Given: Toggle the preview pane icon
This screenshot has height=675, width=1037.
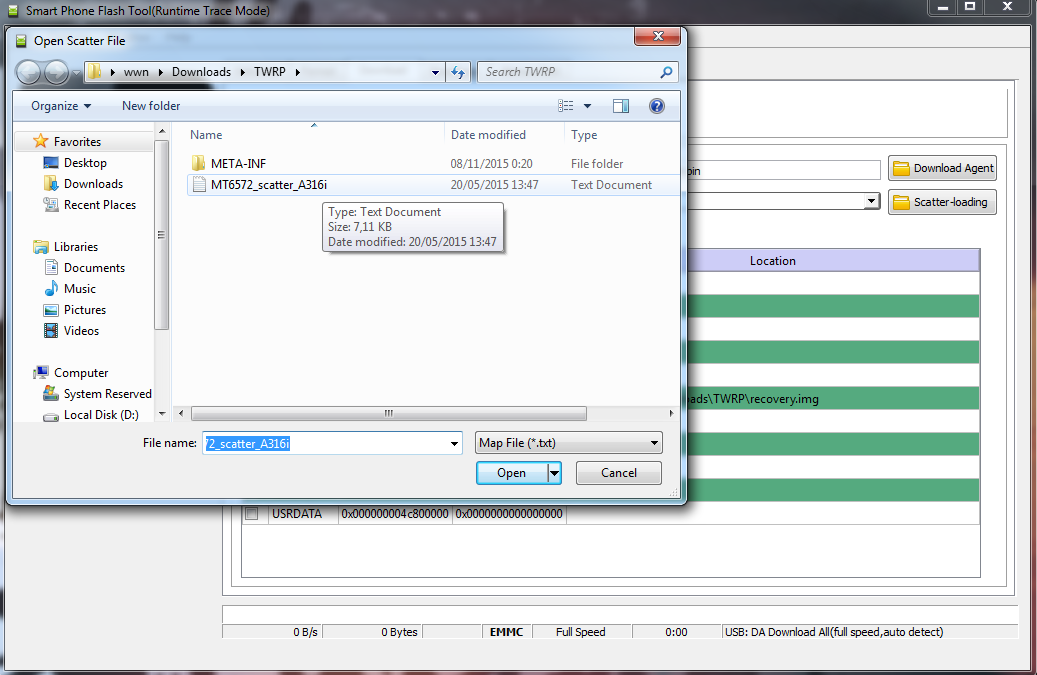Looking at the screenshot, I should (x=621, y=106).
